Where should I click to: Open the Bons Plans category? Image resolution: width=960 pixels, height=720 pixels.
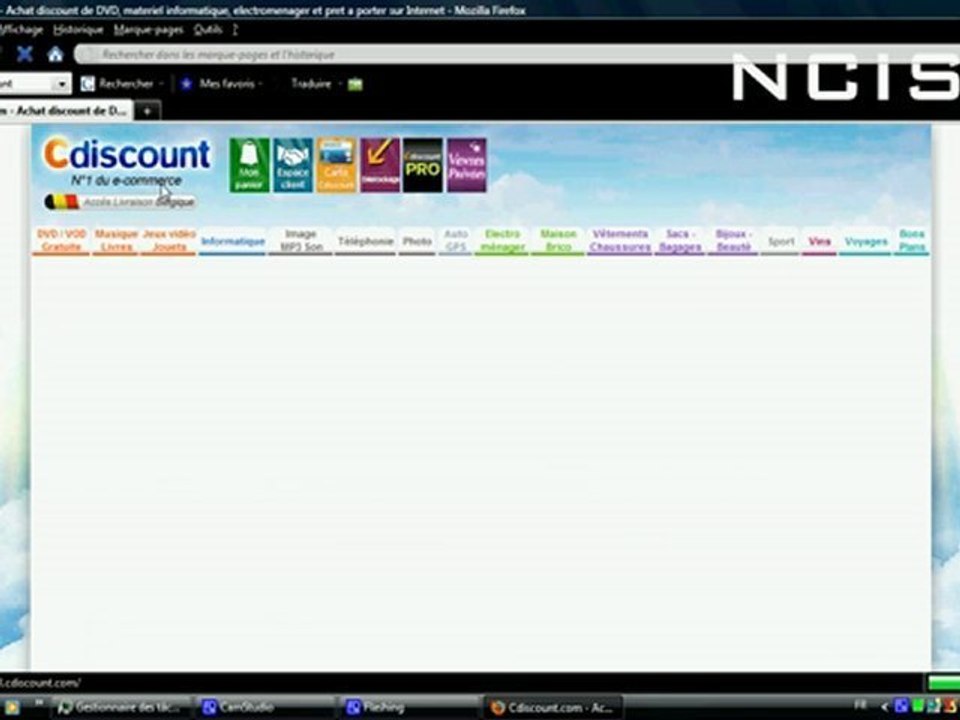(912, 241)
